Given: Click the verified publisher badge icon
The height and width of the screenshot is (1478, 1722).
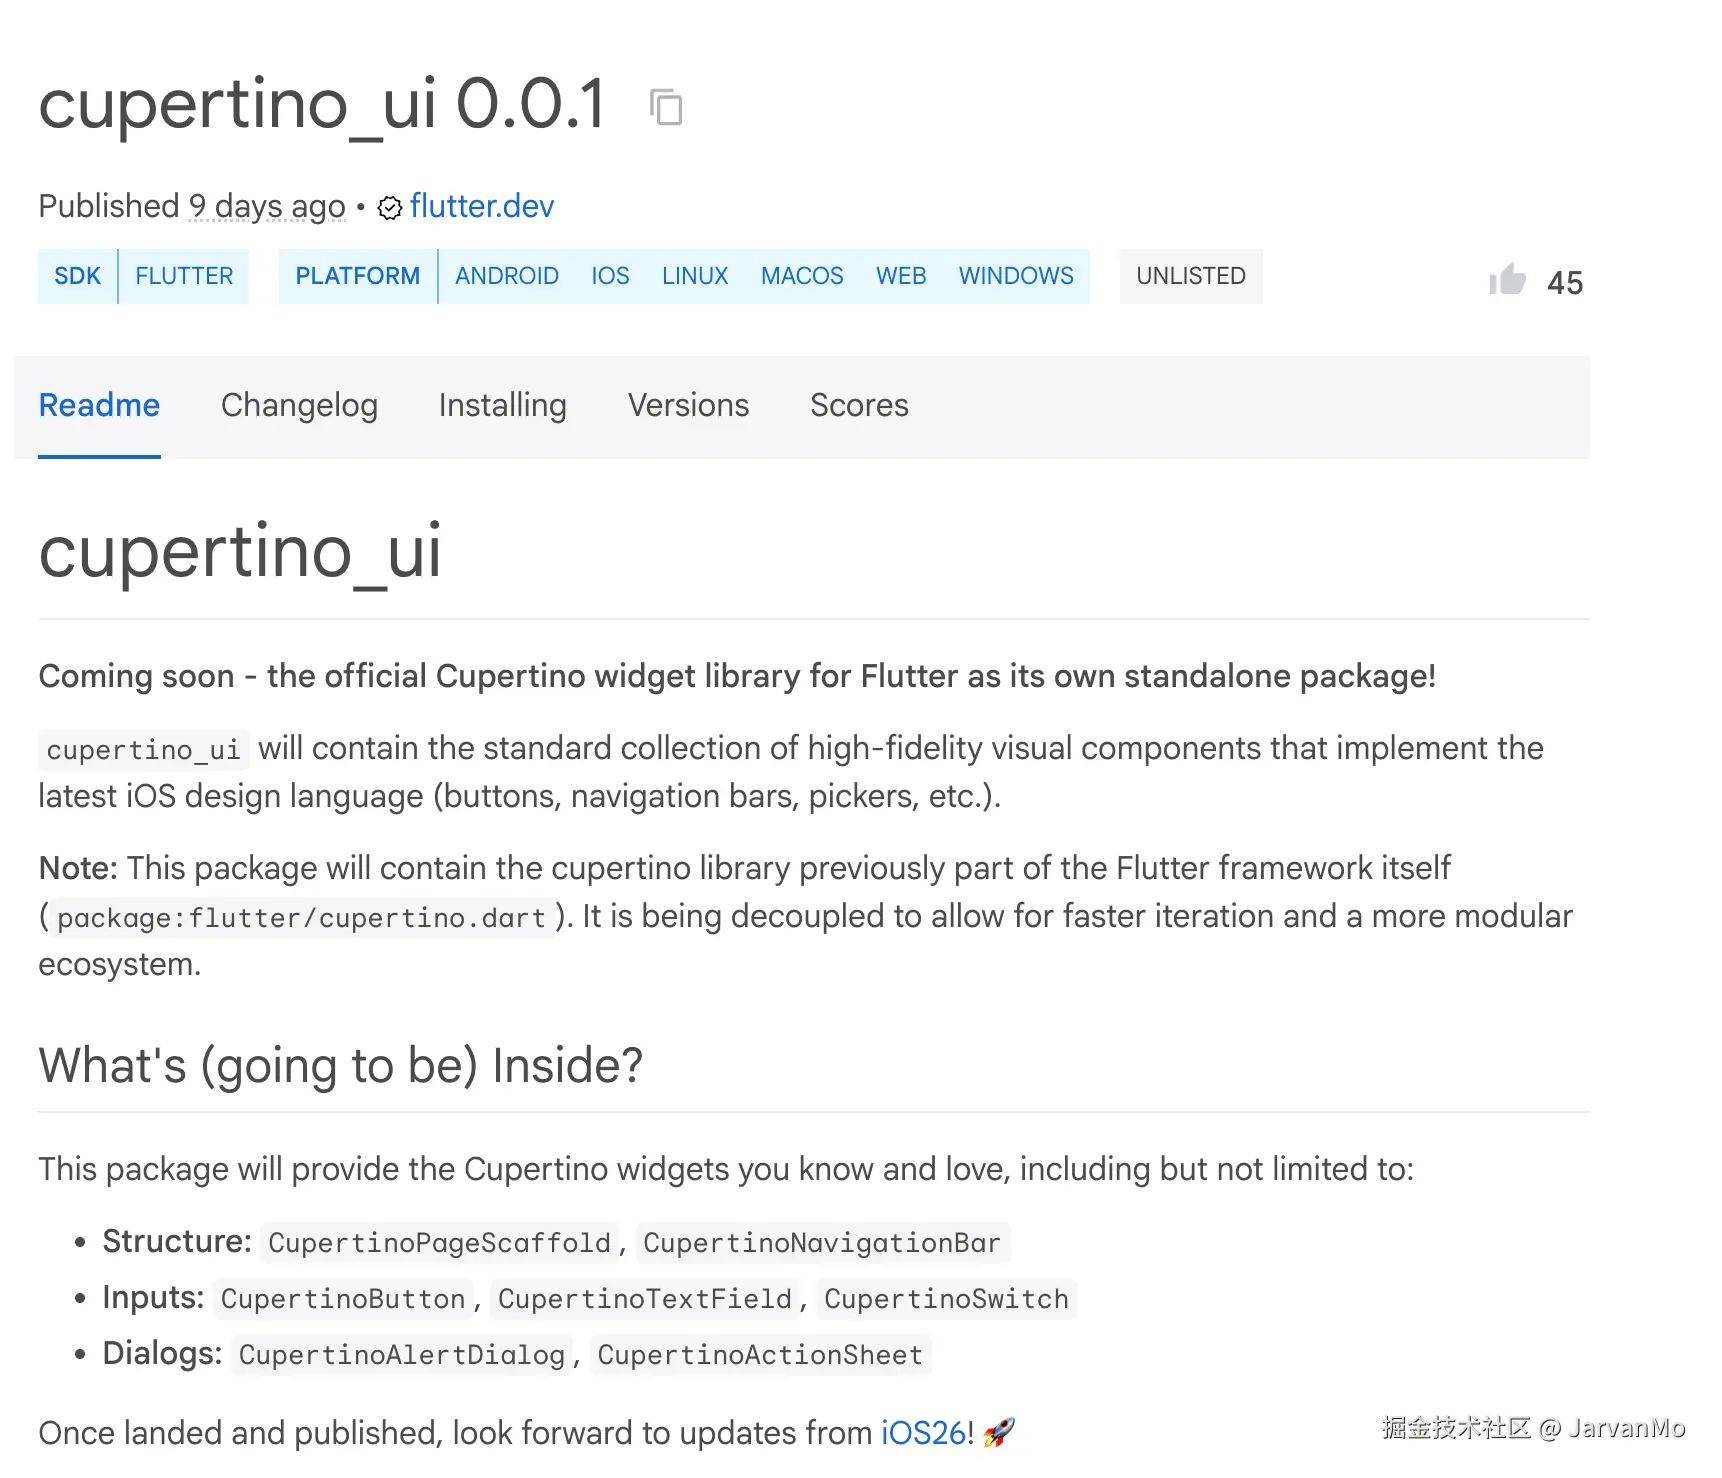Looking at the screenshot, I should click(389, 207).
